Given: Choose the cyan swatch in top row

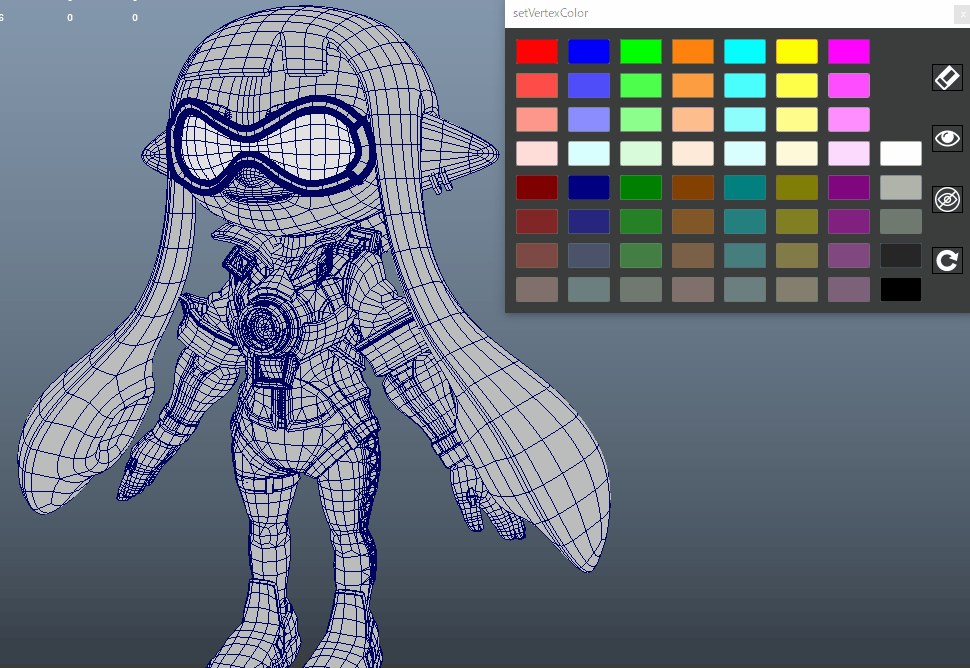Looking at the screenshot, I should click(745, 51).
